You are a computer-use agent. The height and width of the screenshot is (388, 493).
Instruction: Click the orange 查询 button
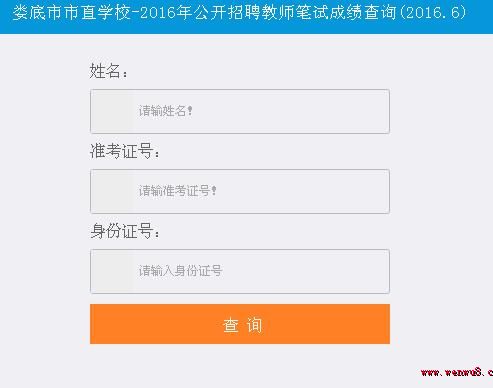(x=240, y=324)
